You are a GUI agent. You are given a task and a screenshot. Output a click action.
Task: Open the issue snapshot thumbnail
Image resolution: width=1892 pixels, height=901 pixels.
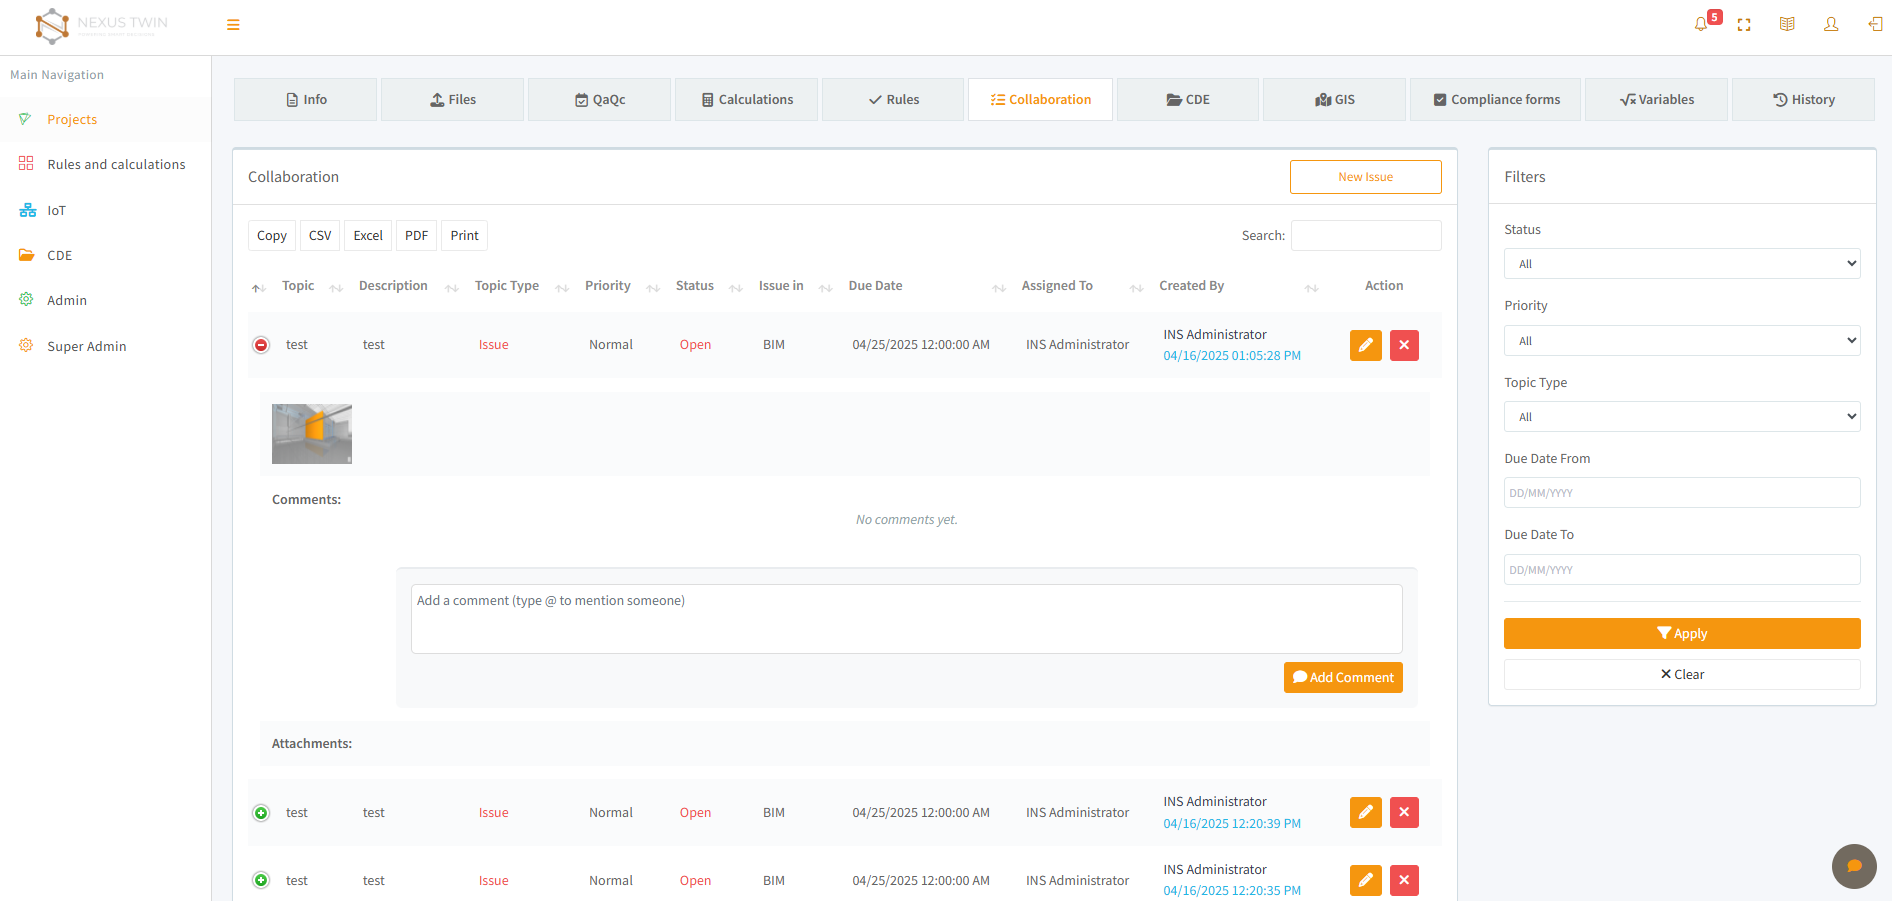pyautogui.click(x=312, y=434)
